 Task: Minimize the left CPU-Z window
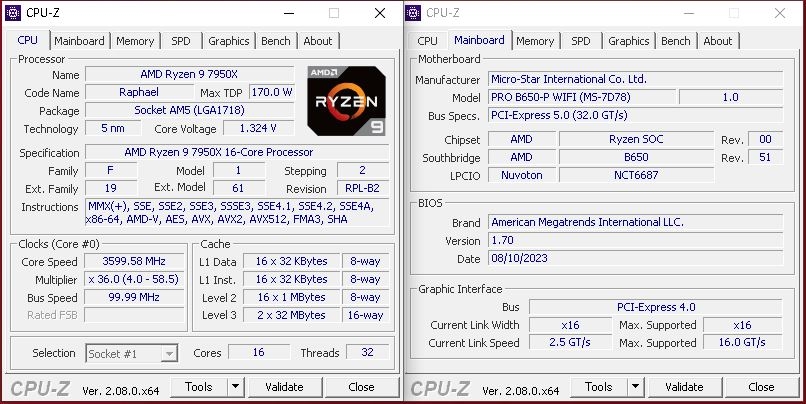[289, 13]
